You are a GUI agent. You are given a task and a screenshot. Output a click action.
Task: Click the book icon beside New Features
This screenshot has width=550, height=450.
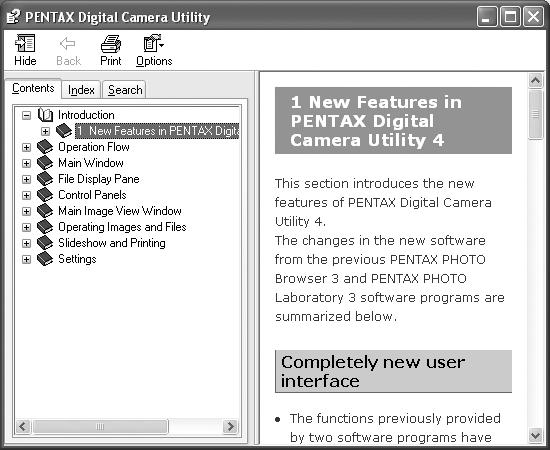click(64, 131)
